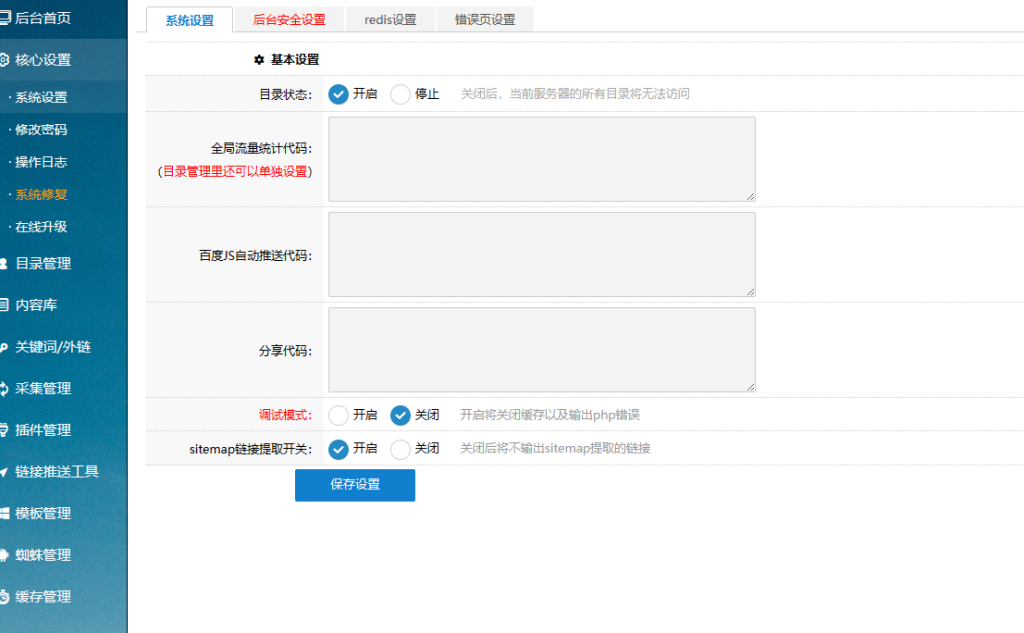Expand the 目录管理 sidebar menu
Viewport: 1024px width, 633px height.
tap(43, 264)
